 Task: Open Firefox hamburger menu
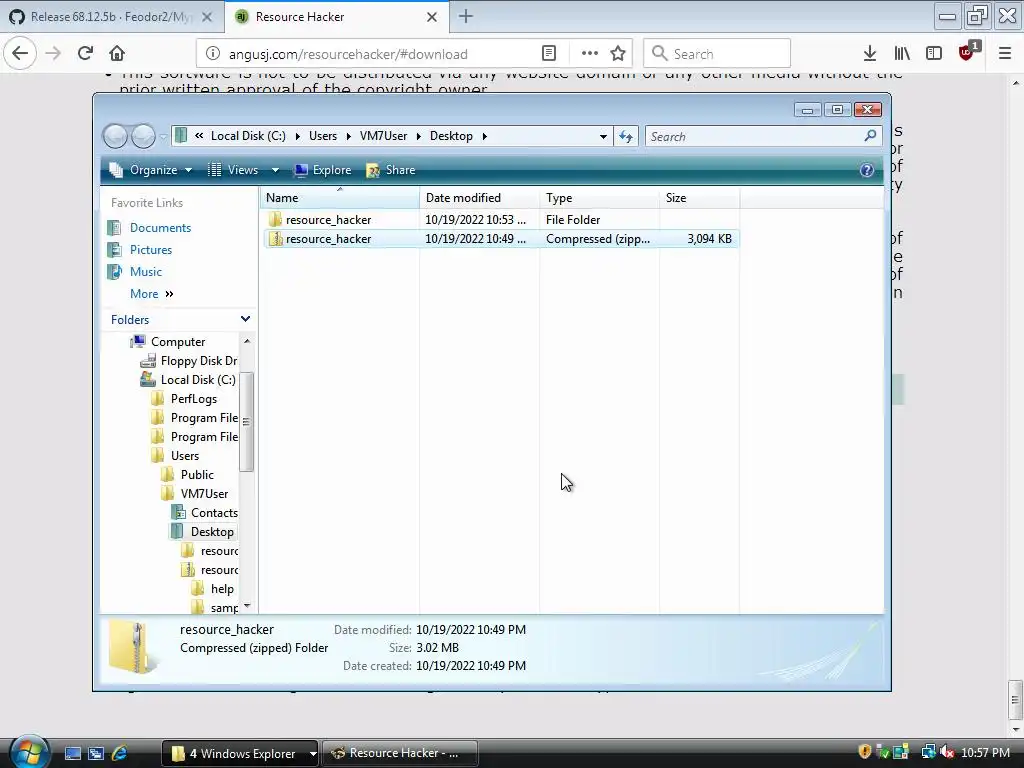tap(1005, 54)
